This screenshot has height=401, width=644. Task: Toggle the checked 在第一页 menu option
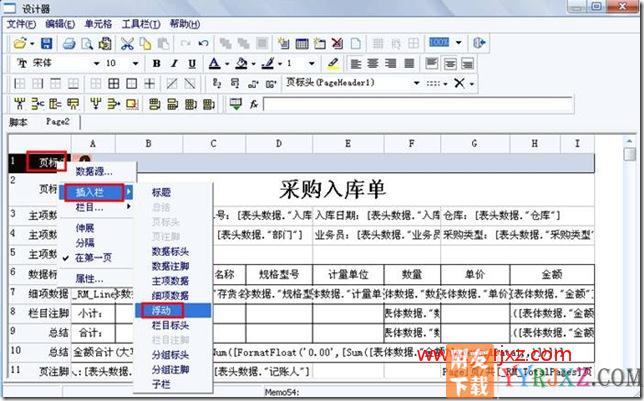point(93,258)
